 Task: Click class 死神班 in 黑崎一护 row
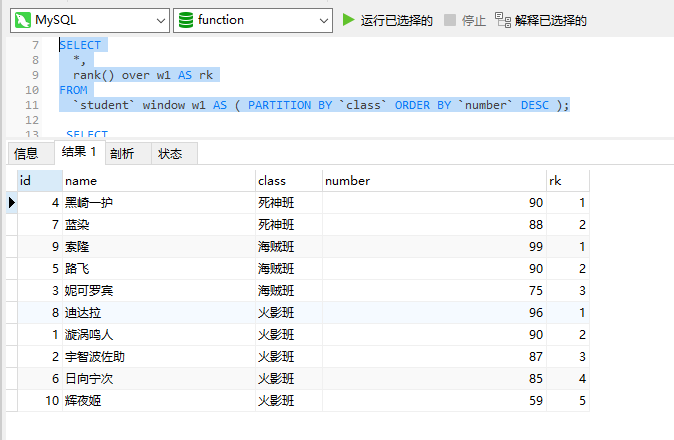point(289,202)
